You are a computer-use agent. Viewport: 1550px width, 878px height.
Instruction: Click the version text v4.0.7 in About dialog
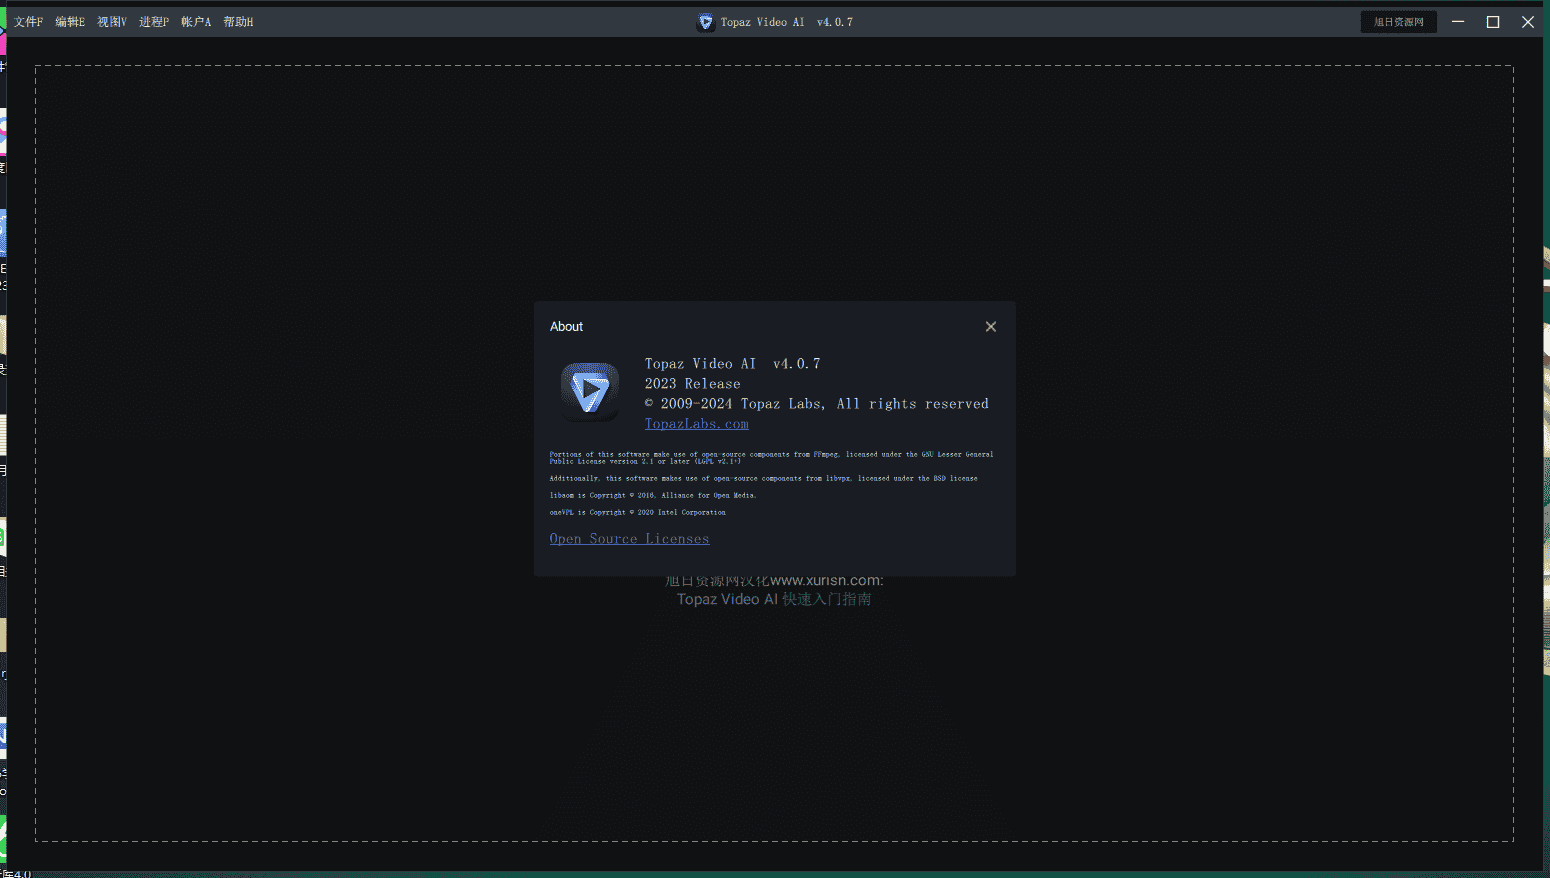click(796, 364)
